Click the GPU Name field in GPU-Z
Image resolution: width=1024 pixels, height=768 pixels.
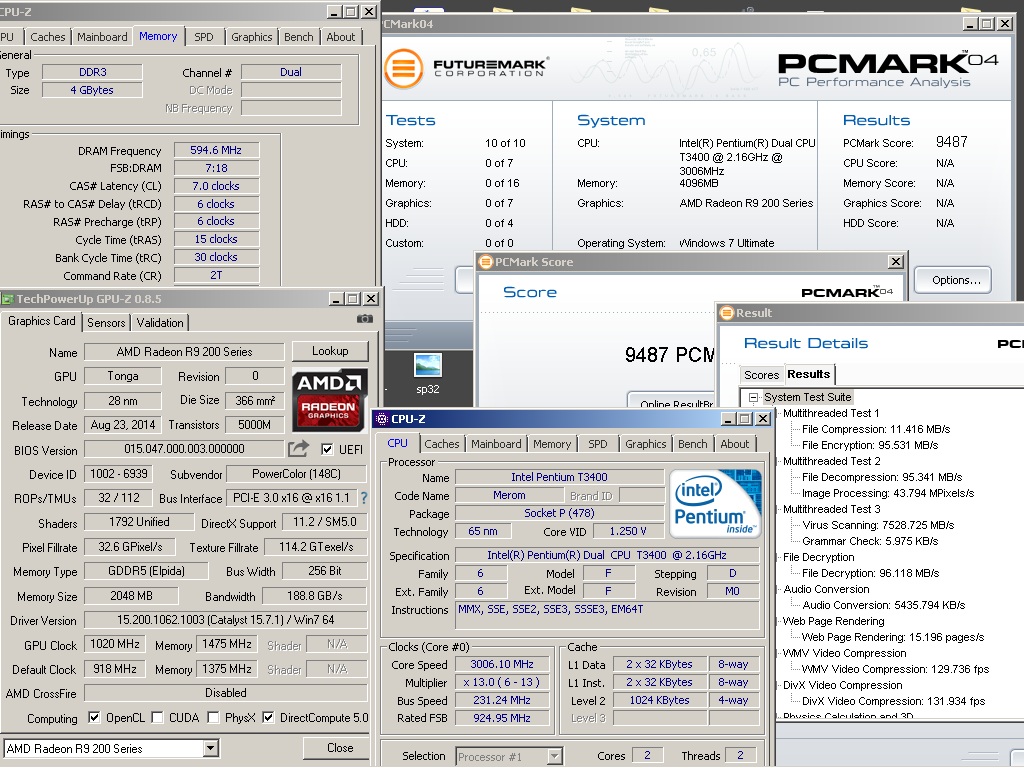click(x=184, y=352)
